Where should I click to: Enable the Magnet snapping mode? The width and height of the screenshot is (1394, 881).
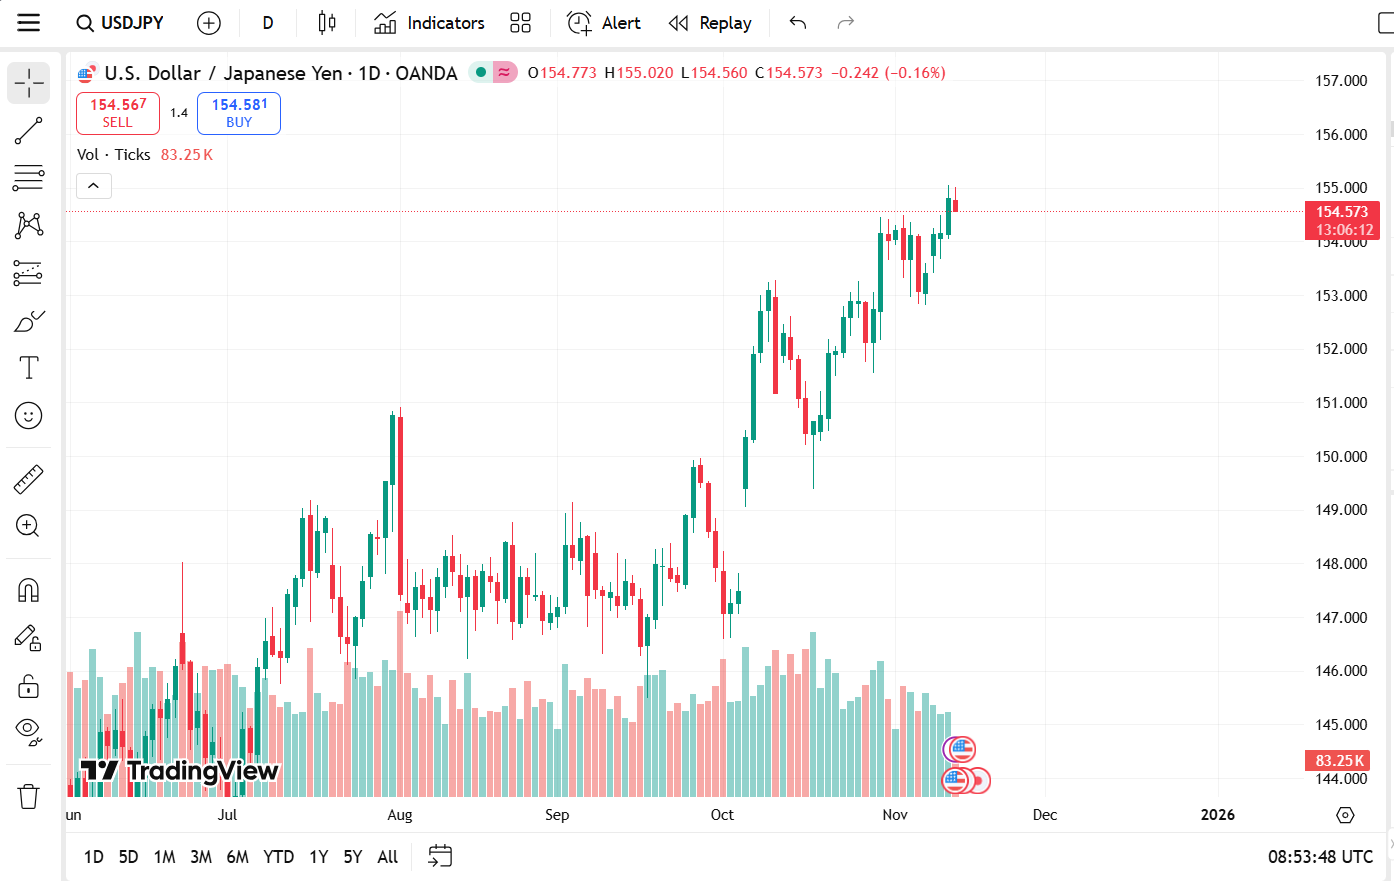28,589
